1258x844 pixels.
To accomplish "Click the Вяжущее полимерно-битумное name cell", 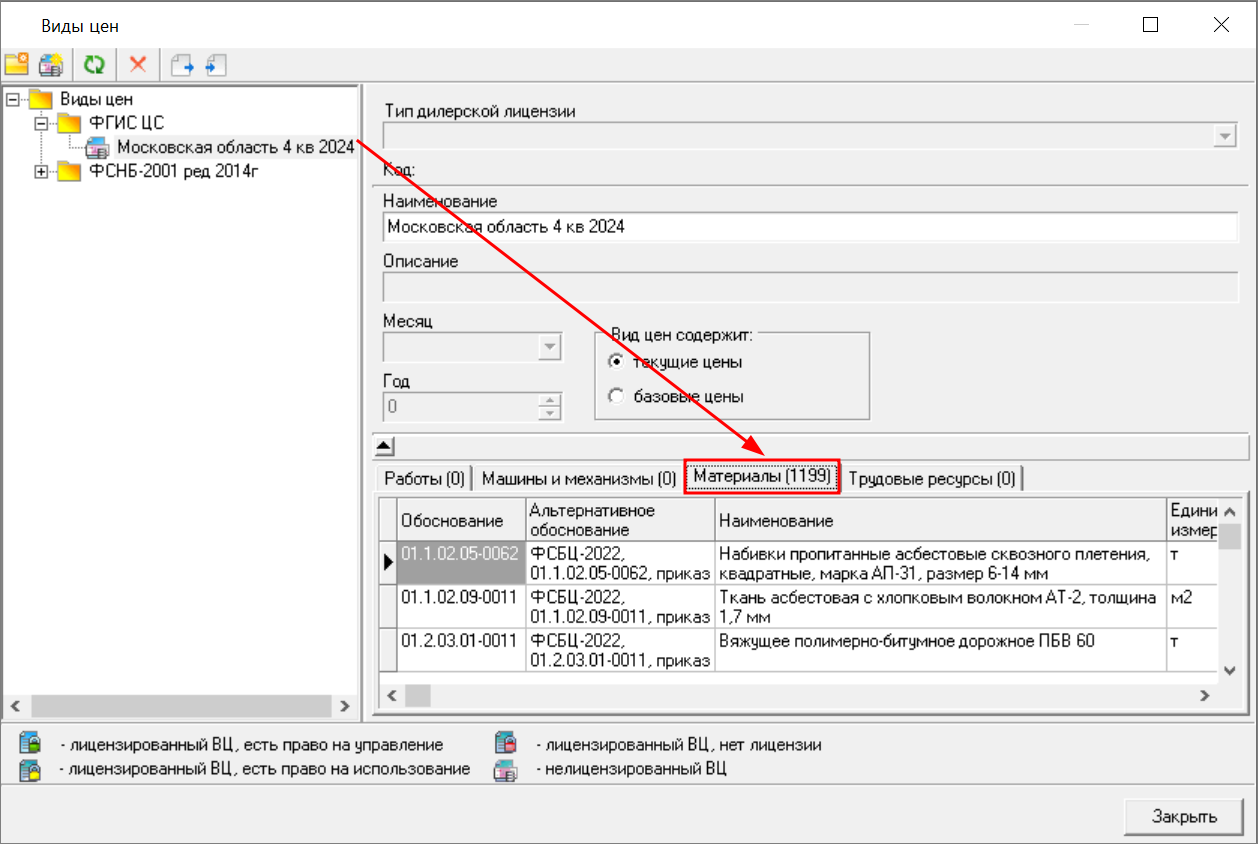I will (x=940, y=649).
